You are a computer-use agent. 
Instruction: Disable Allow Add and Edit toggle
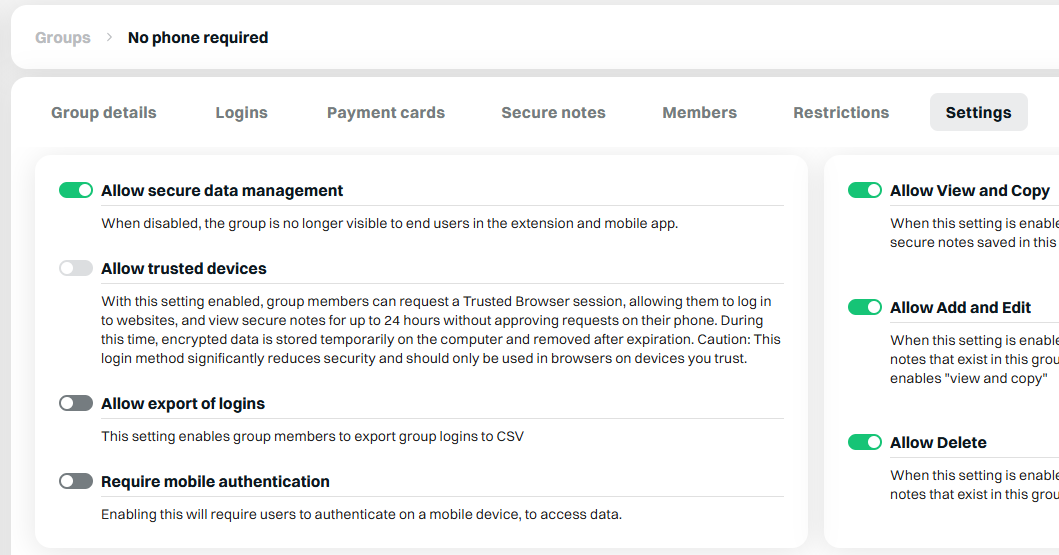point(864,307)
